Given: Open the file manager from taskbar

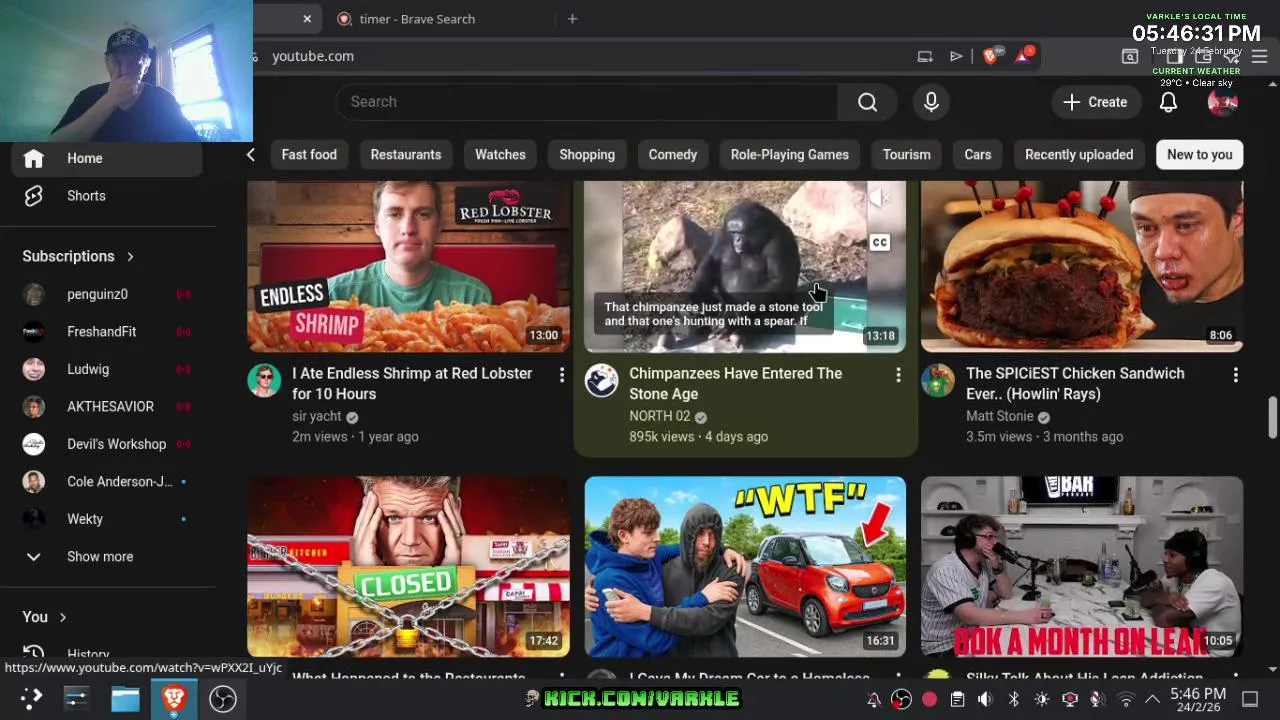Looking at the screenshot, I should point(125,698).
